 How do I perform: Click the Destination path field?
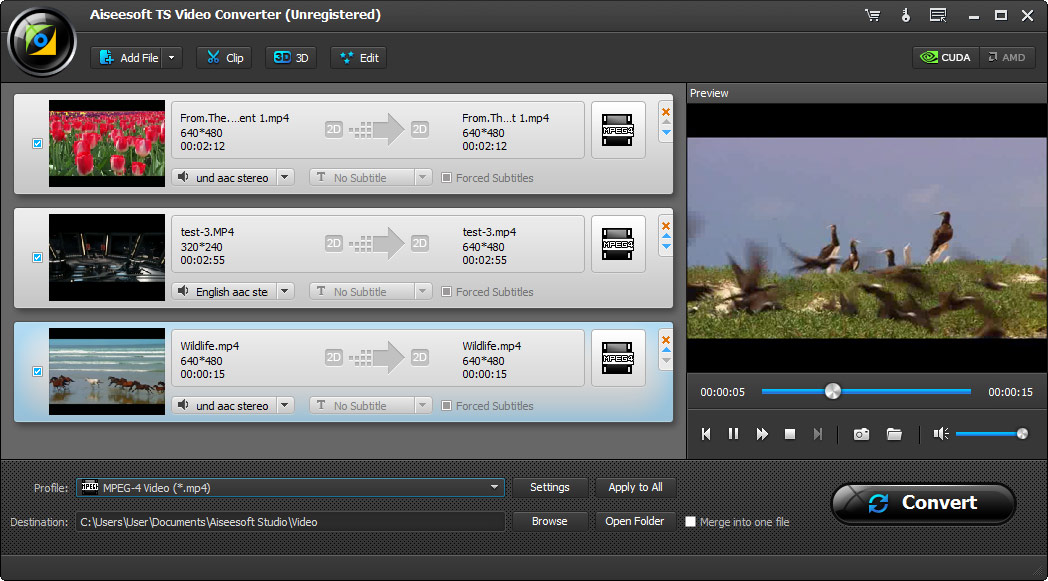pyautogui.click(x=290, y=521)
